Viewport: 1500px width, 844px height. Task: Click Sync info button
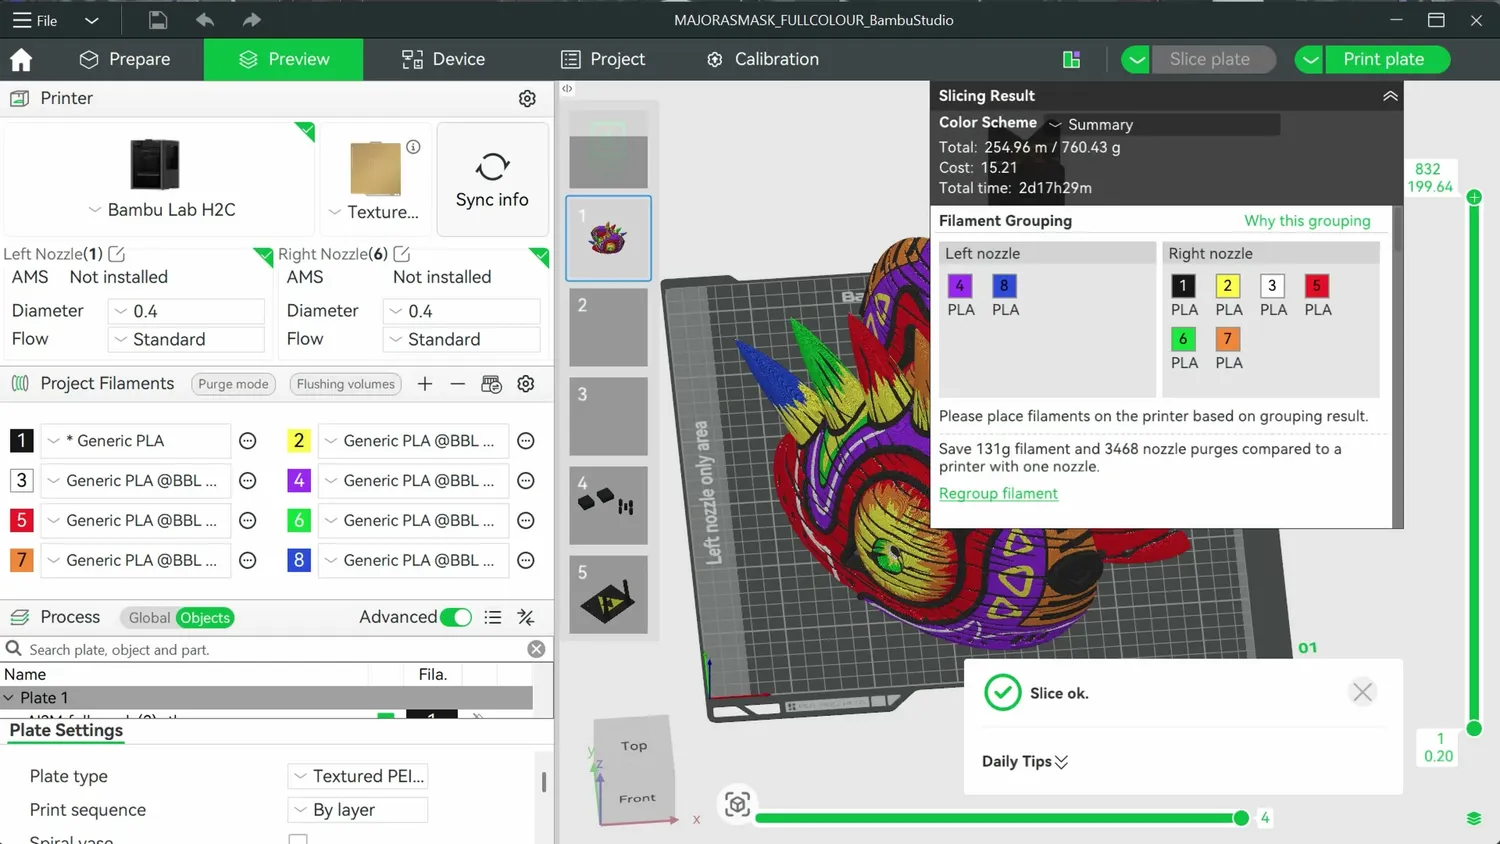(492, 180)
